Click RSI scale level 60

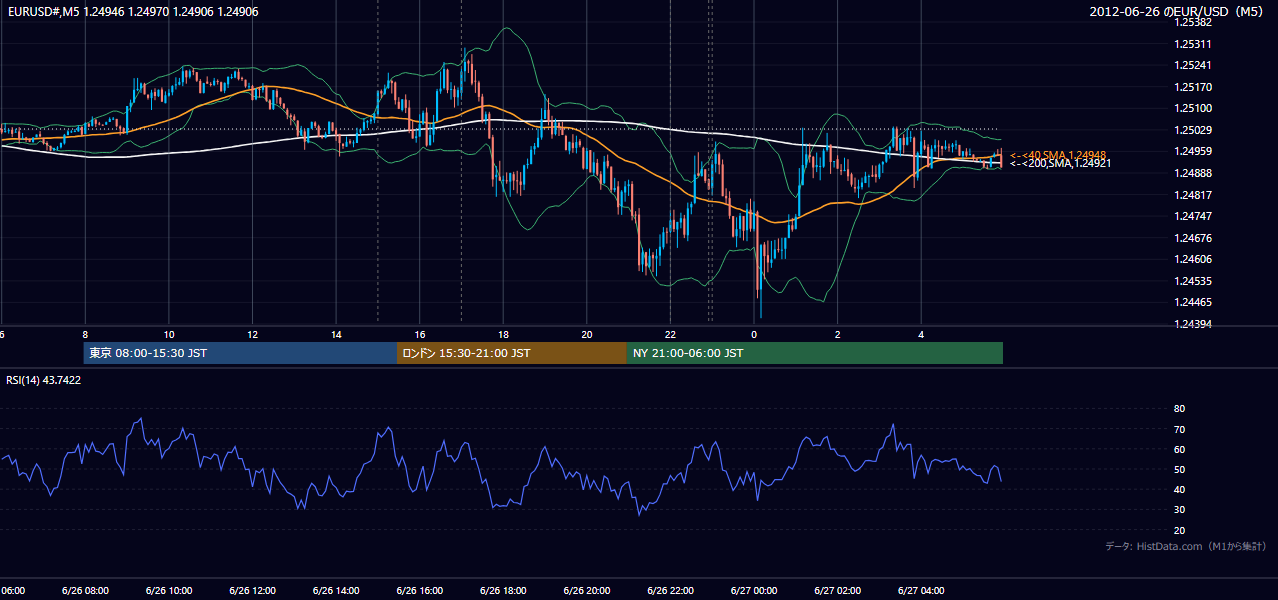[1179, 449]
